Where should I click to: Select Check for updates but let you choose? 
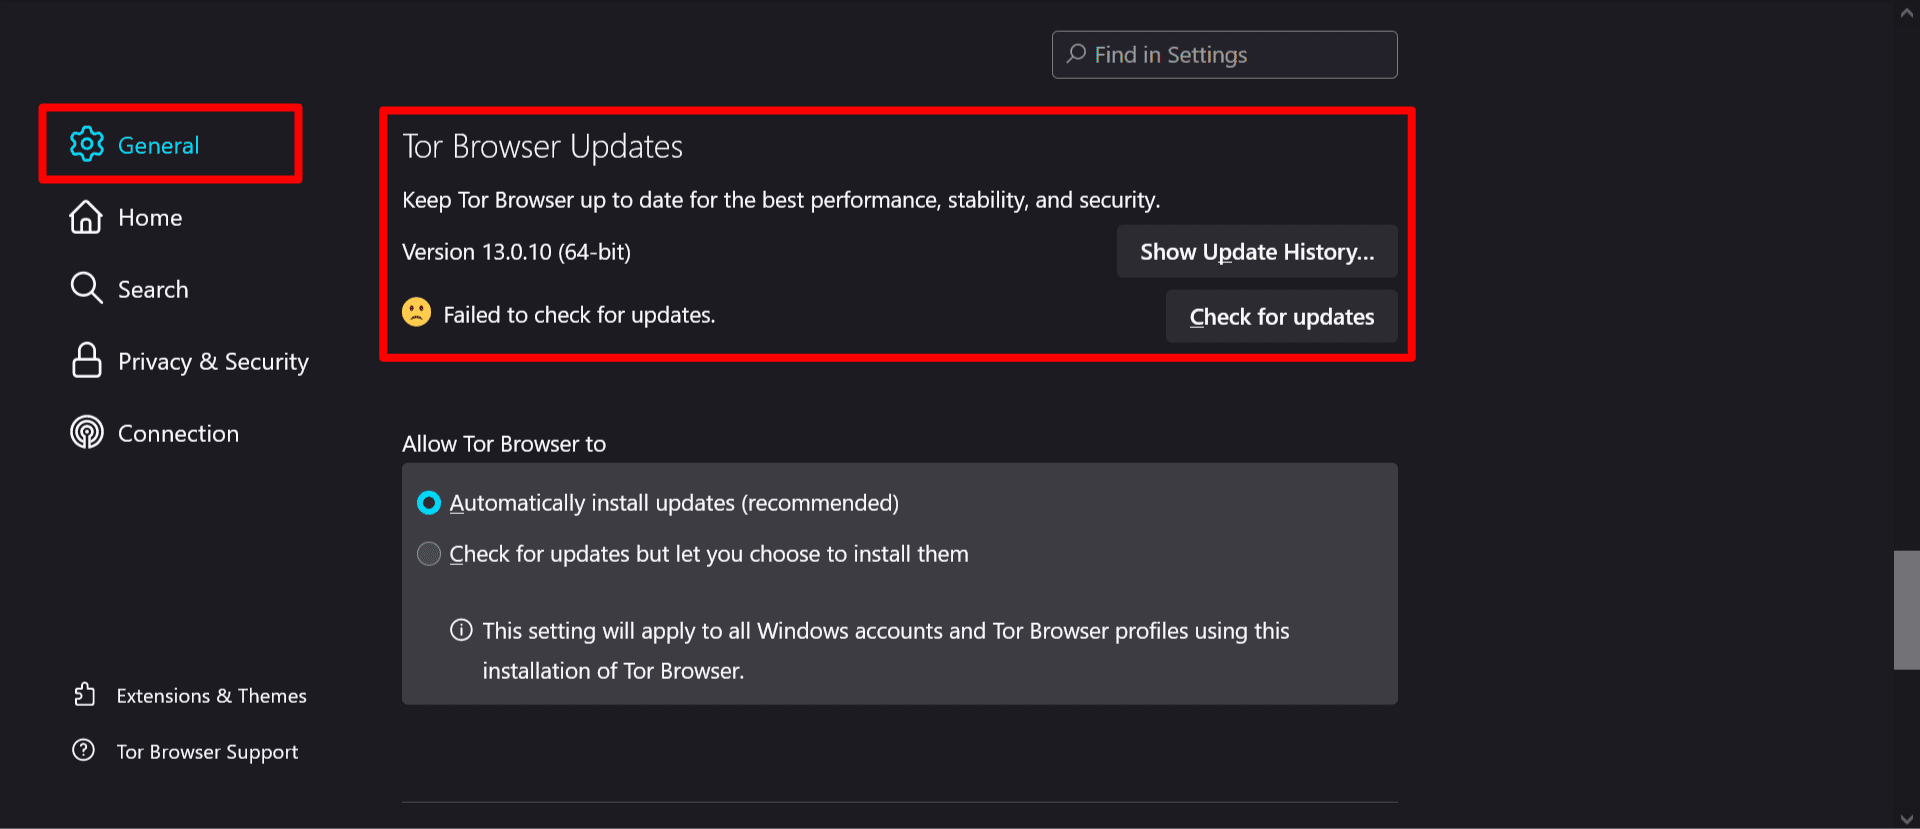point(429,553)
